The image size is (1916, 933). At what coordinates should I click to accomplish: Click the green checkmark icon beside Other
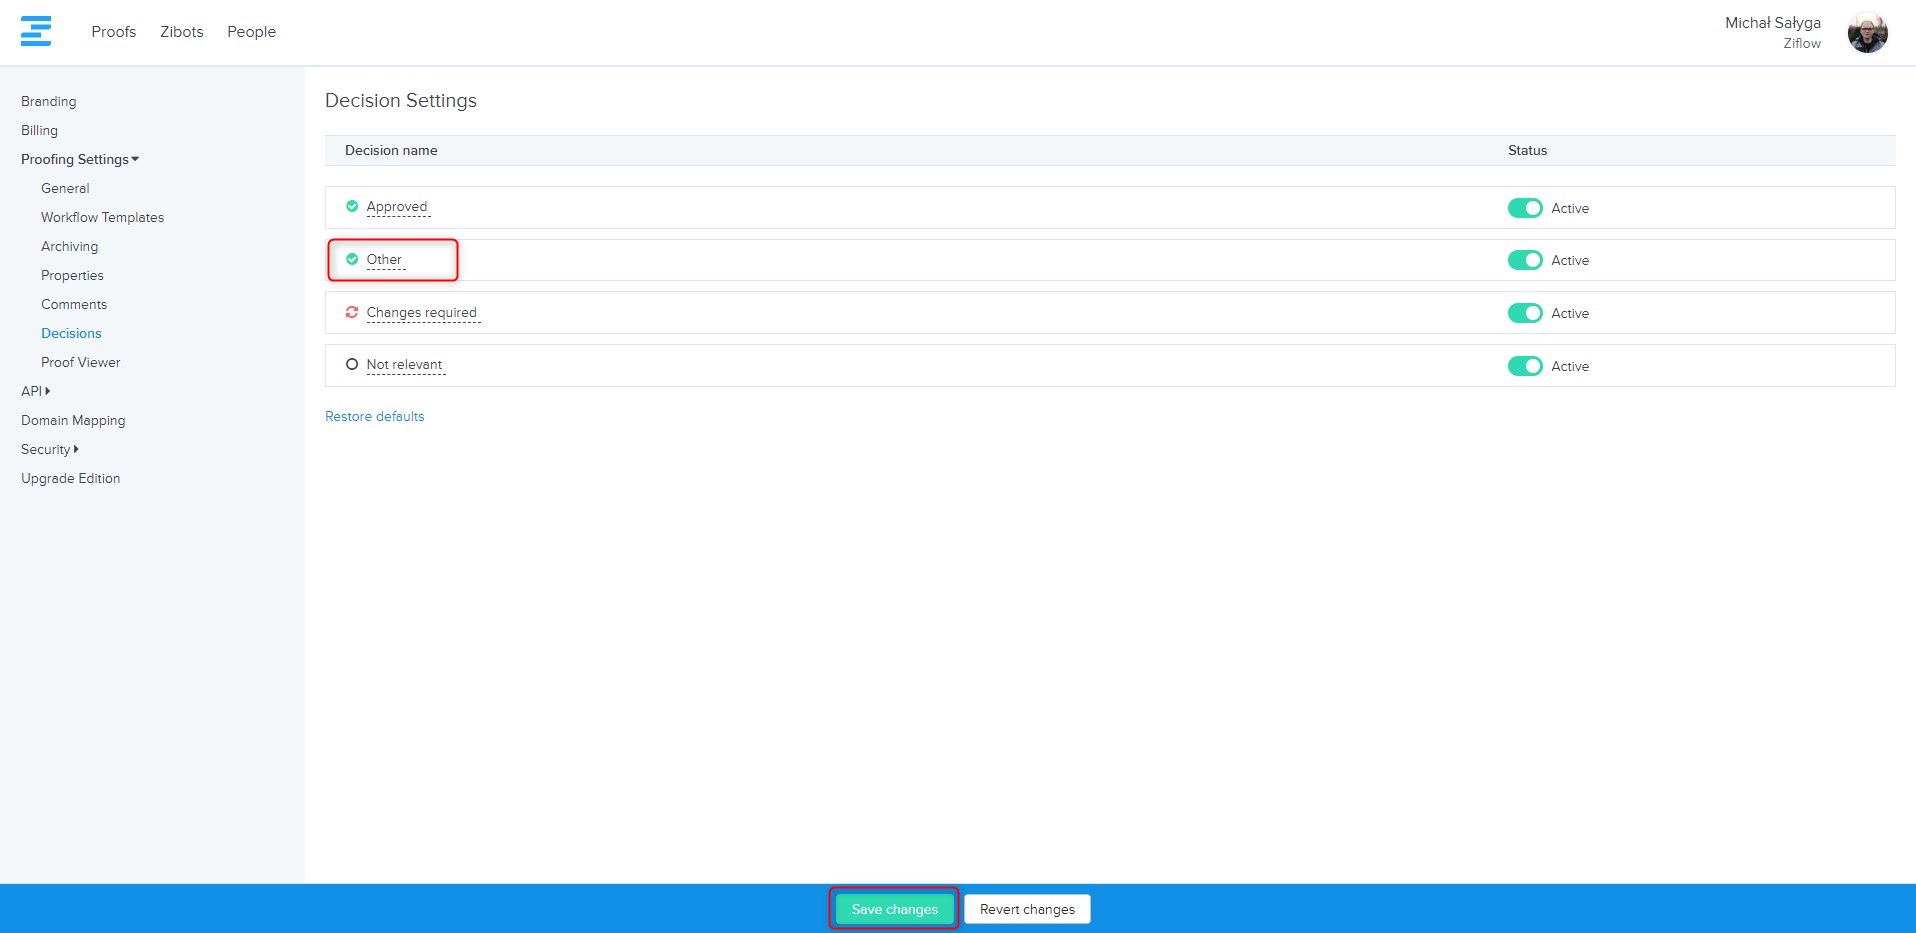point(352,259)
